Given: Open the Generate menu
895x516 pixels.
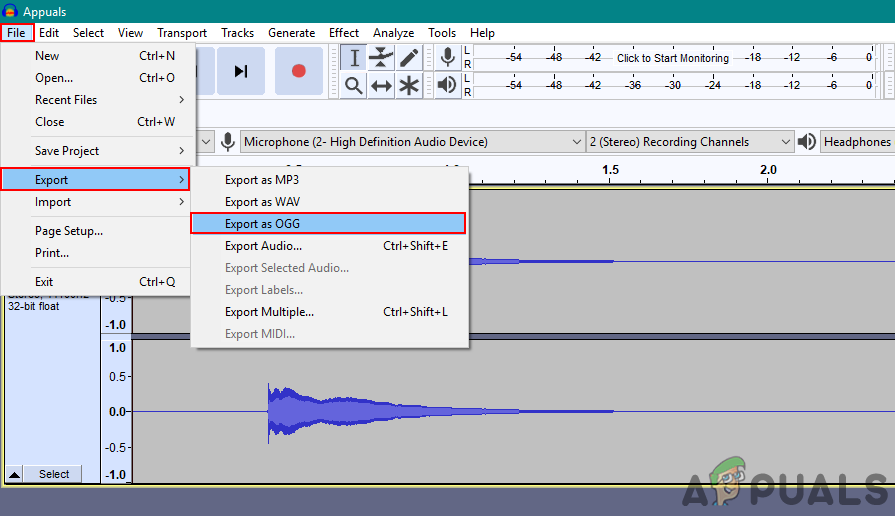Looking at the screenshot, I should [292, 33].
